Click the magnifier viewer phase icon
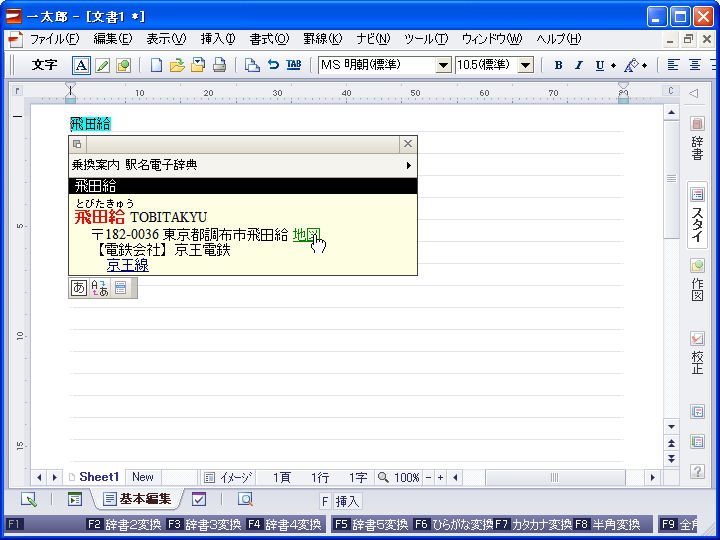720x540 pixels. [245, 499]
